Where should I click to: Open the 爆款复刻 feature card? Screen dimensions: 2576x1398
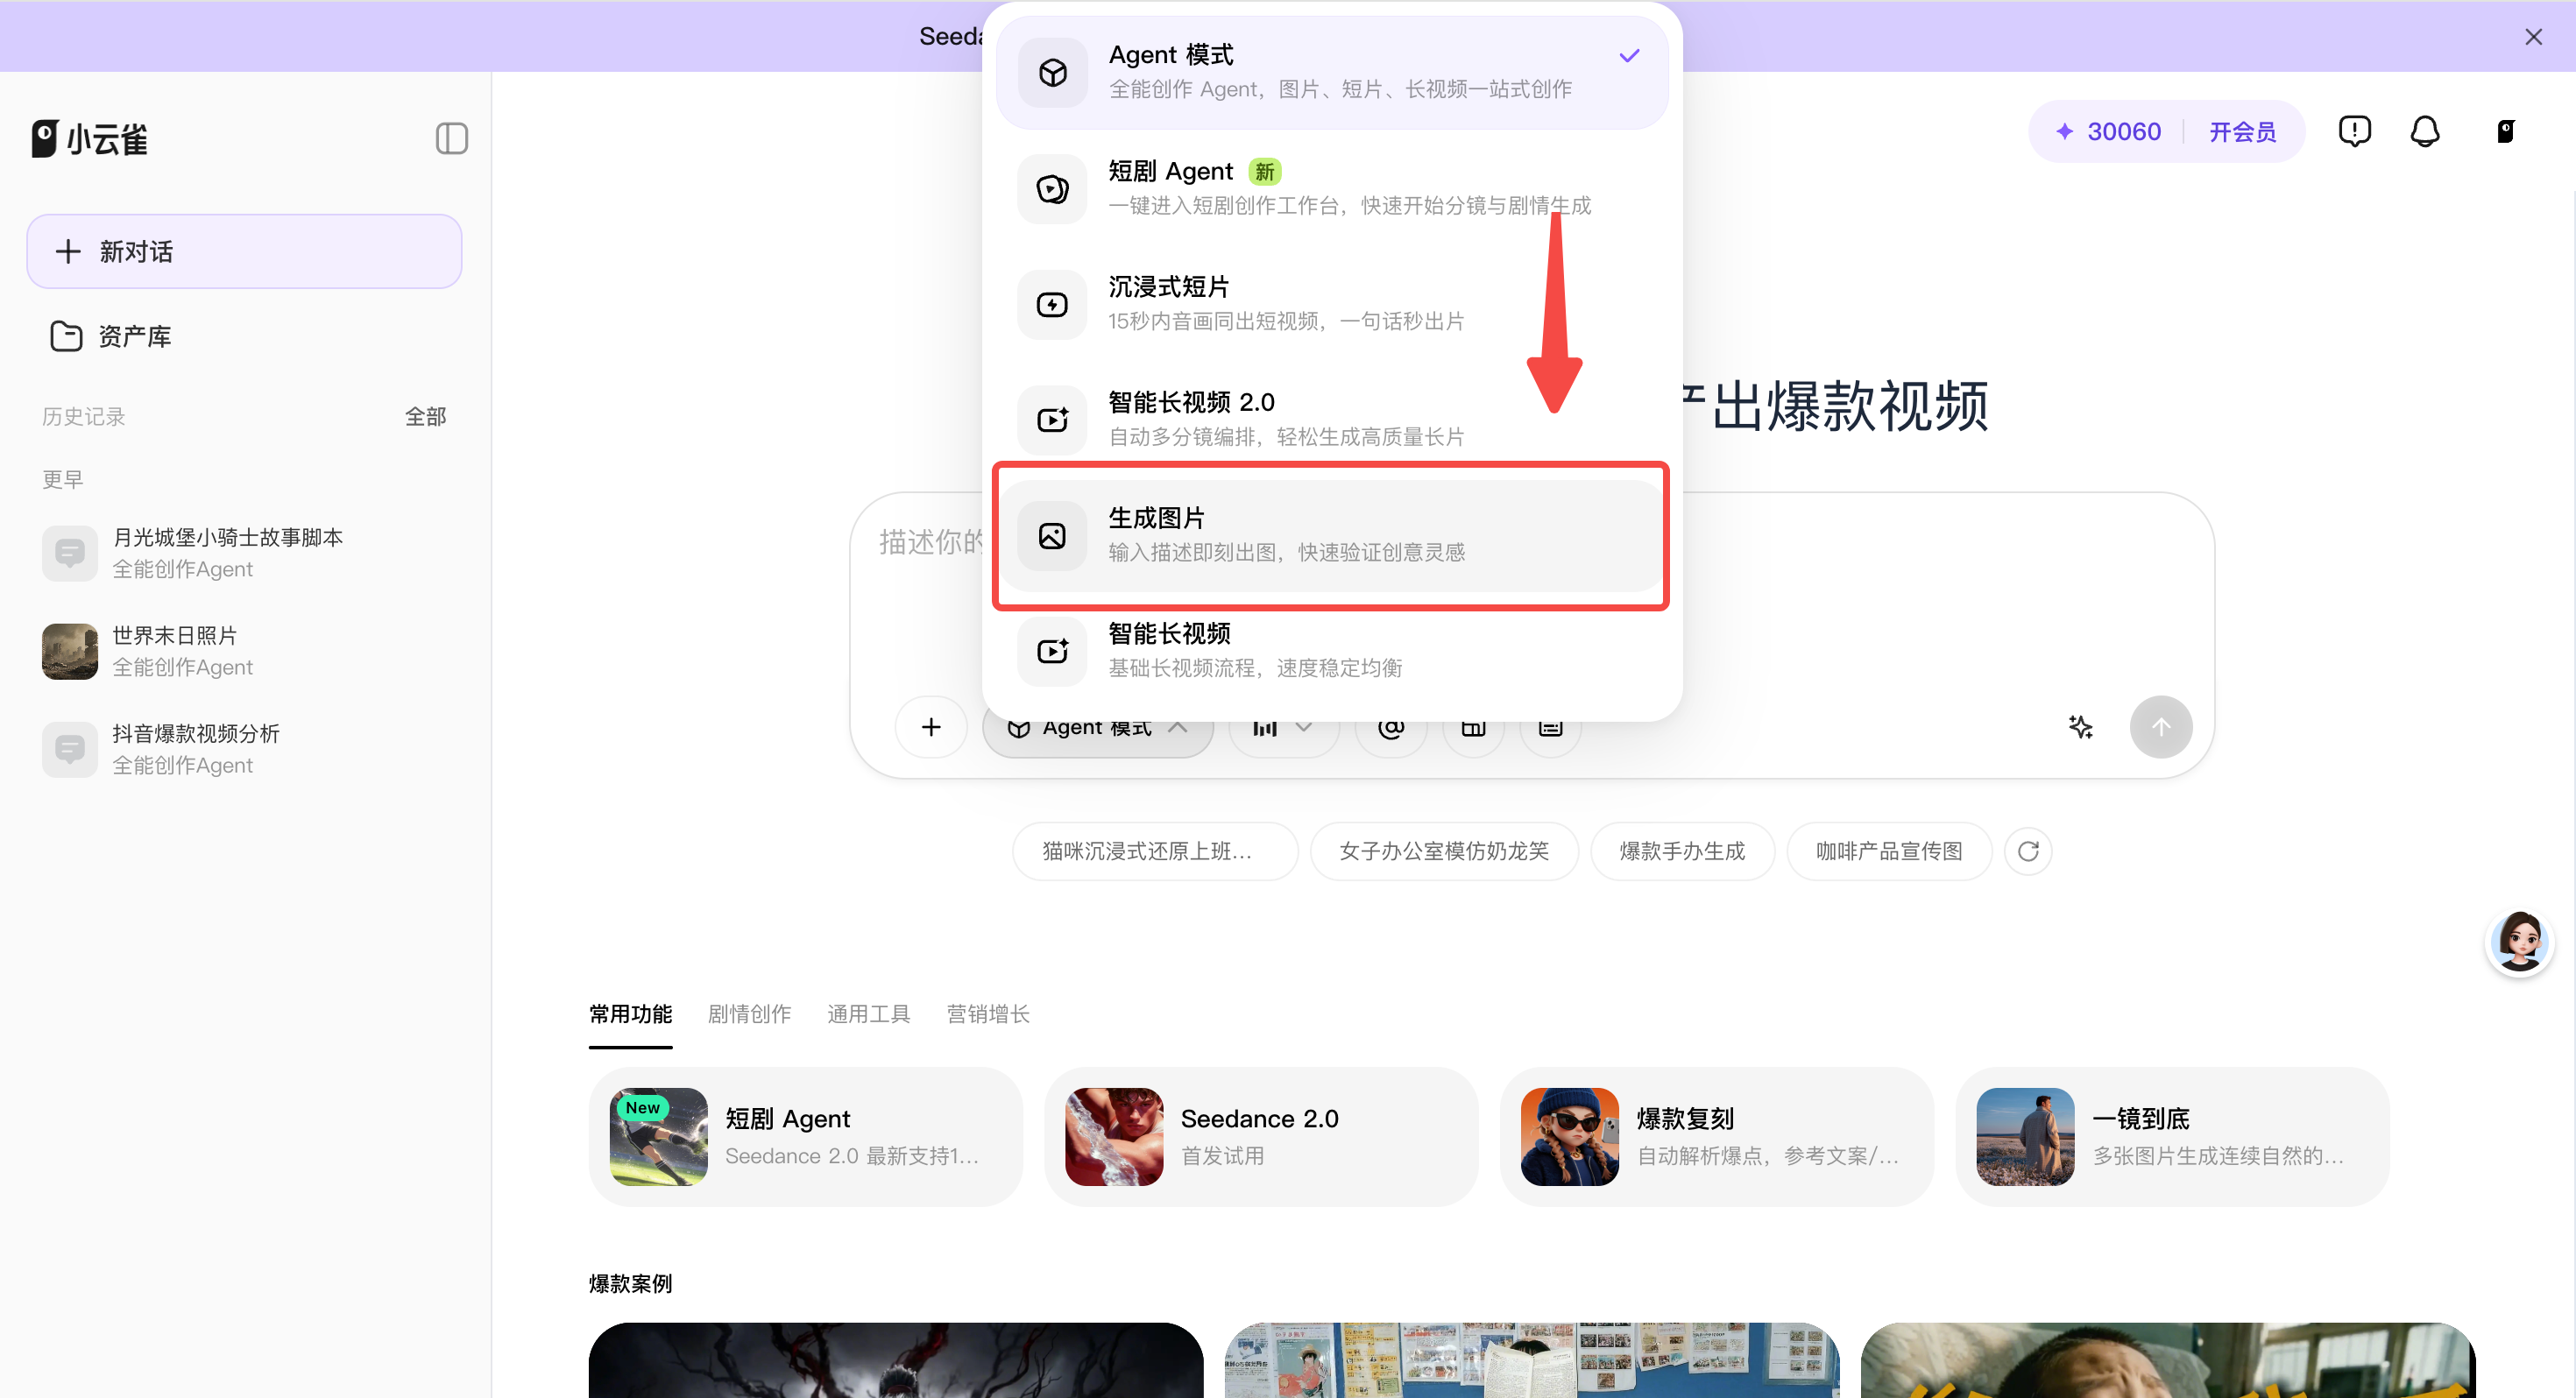pyautogui.click(x=1714, y=1136)
